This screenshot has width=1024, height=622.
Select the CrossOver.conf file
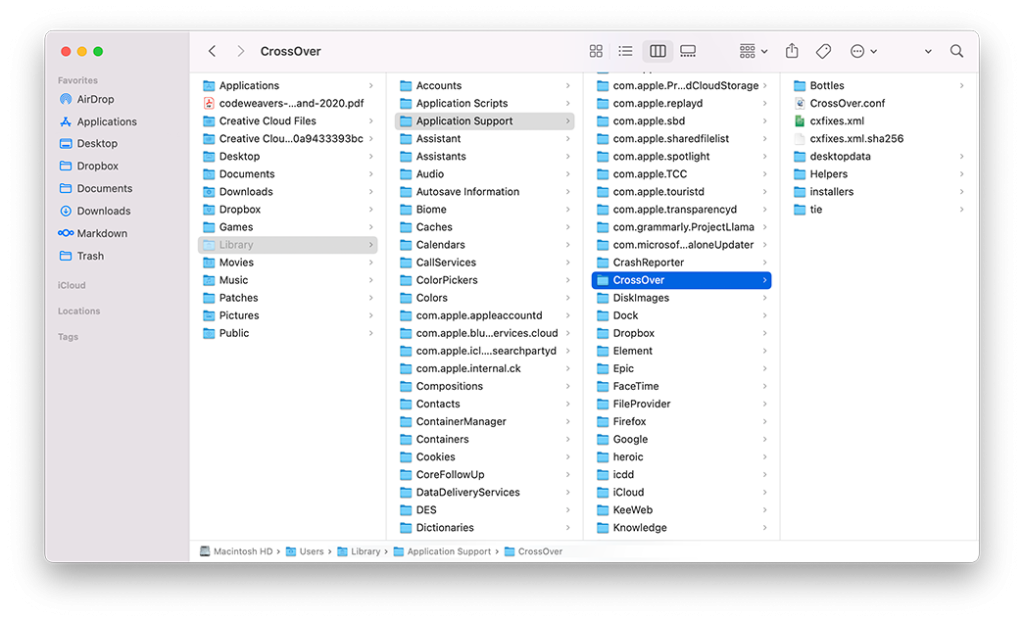tap(846, 103)
